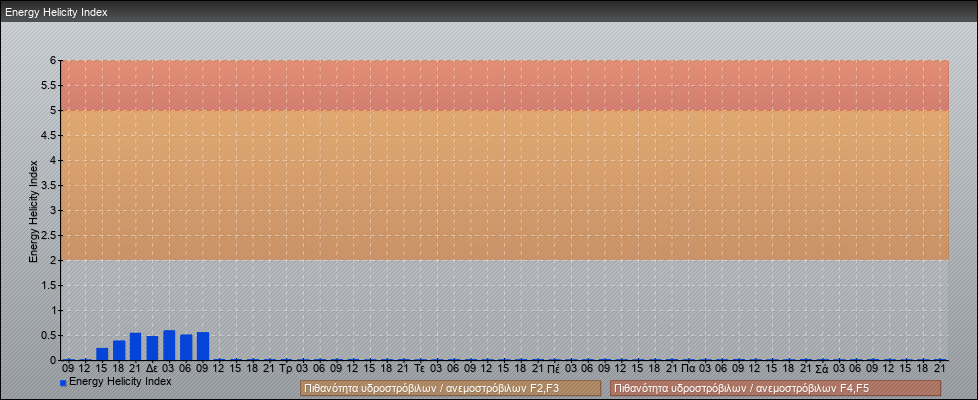Click the 5 value on the y-axis
The height and width of the screenshot is (400, 978).
point(53,110)
